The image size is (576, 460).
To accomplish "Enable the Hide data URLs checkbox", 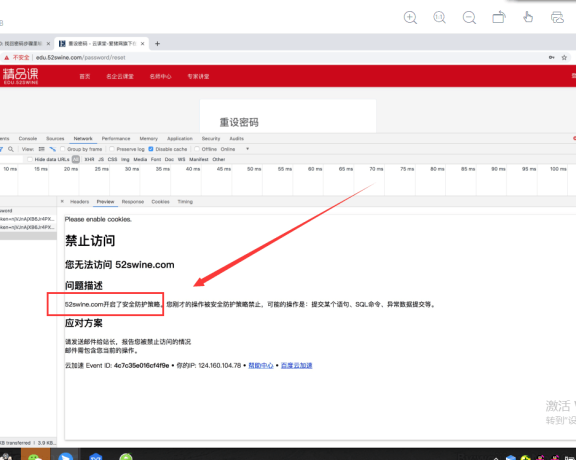I will pyautogui.click(x=30, y=159).
